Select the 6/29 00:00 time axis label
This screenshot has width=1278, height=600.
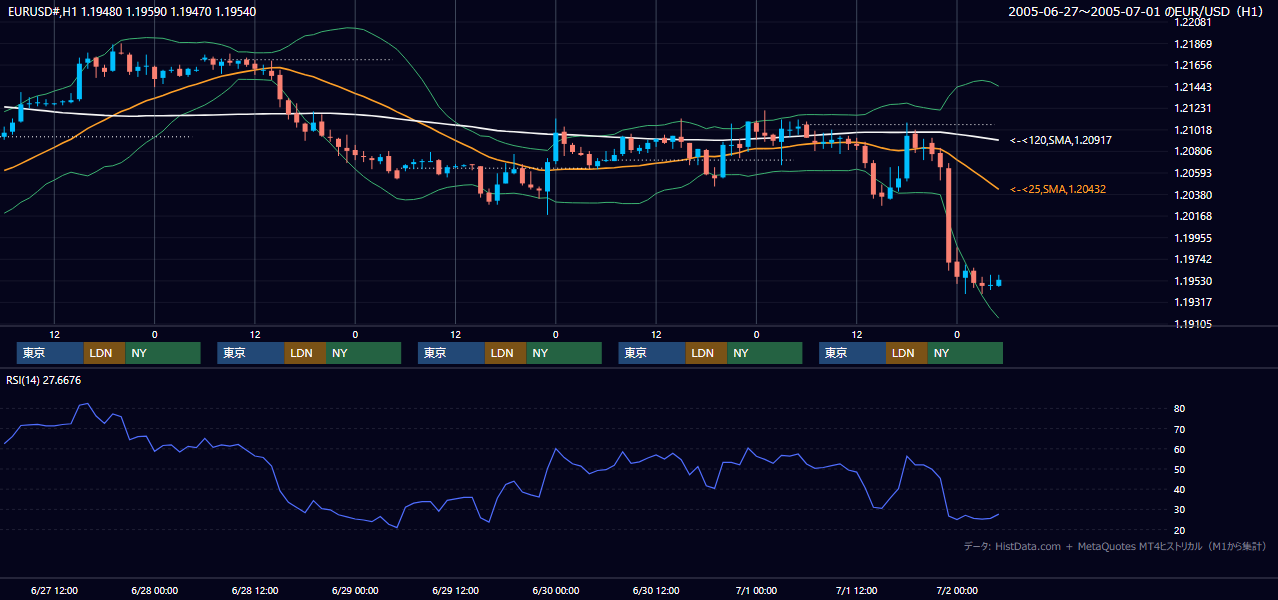tap(355, 590)
